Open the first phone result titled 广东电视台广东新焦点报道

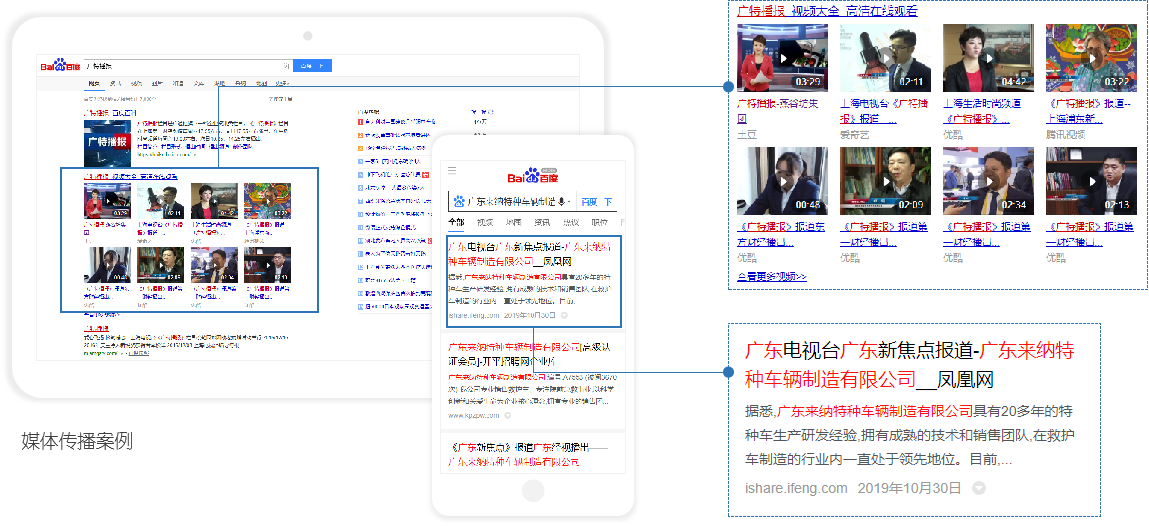pyautogui.click(x=529, y=254)
